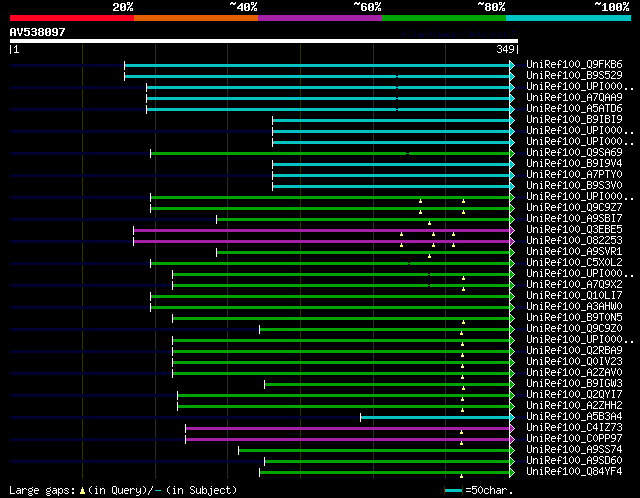
Task: Click the UniRef100_A9SVR1 label
Action: (x=574, y=251)
